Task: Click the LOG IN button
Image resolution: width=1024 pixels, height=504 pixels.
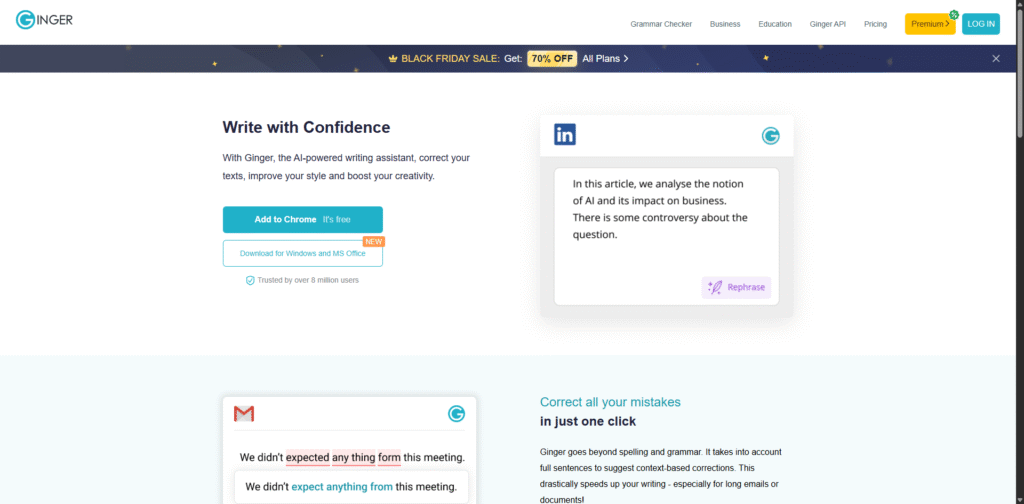Action: click(x=981, y=24)
